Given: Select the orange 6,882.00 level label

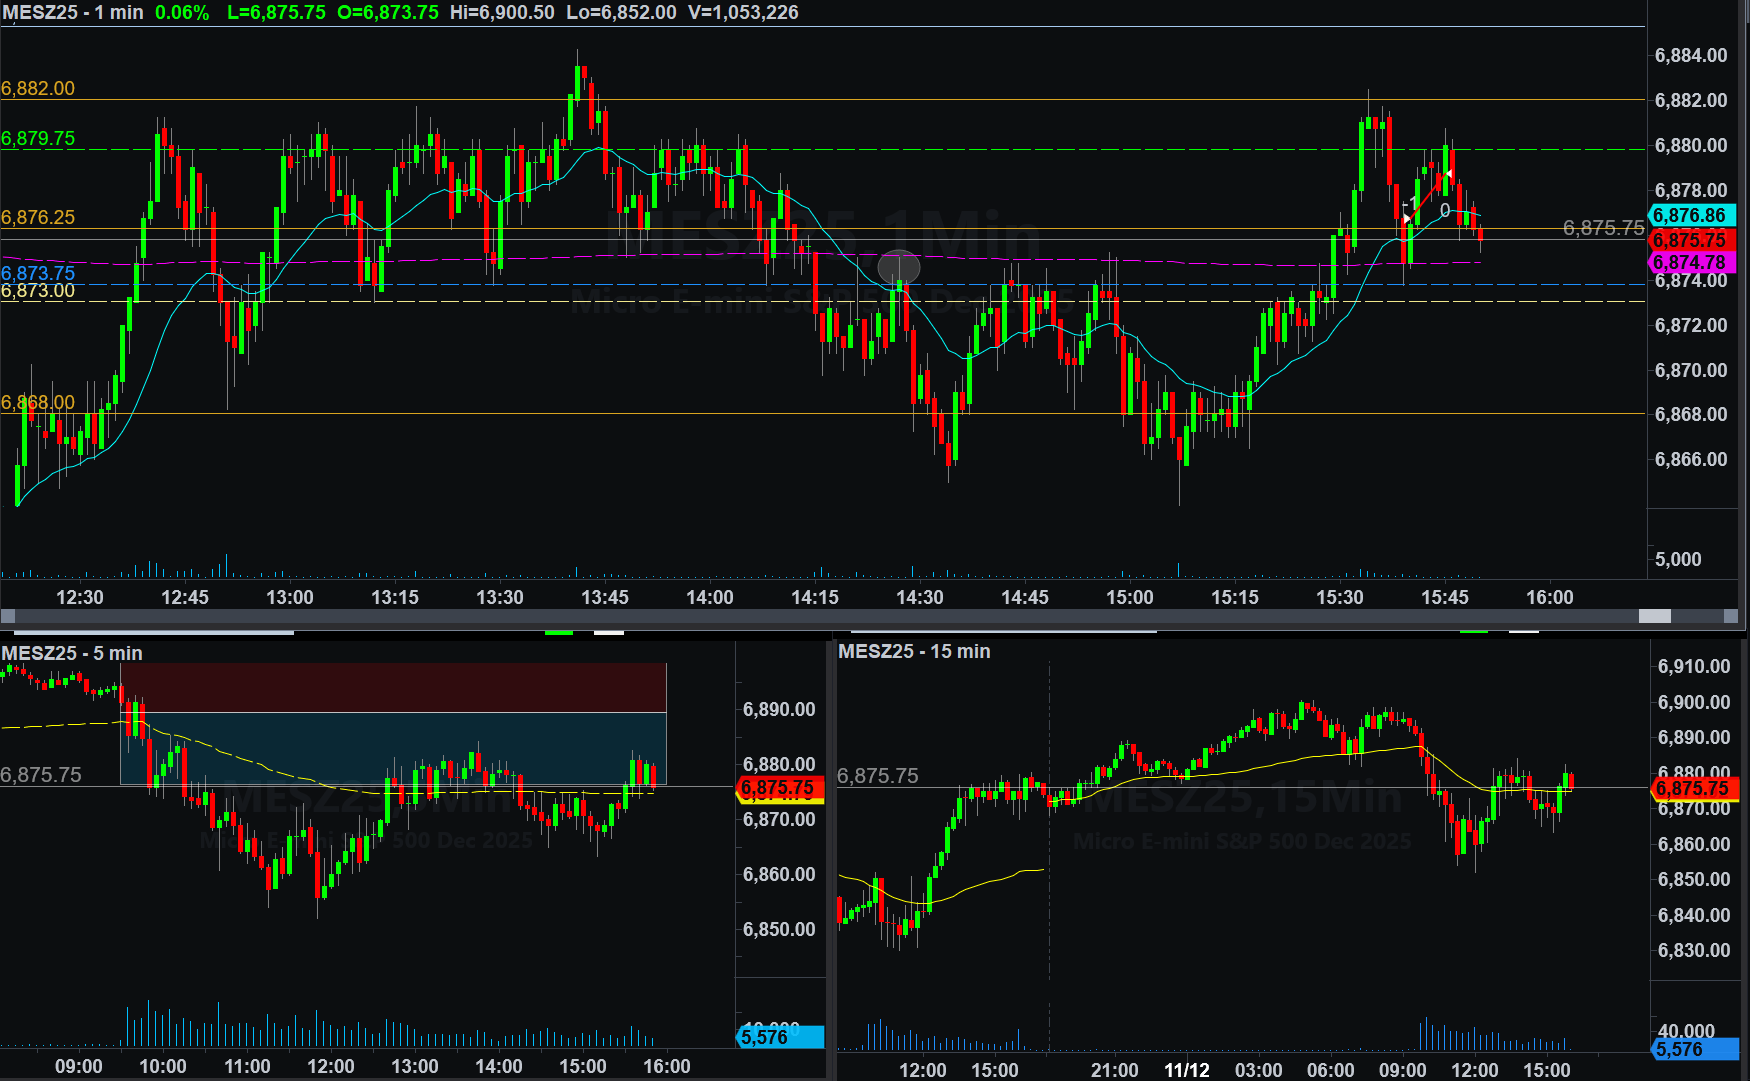Looking at the screenshot, I should 38,88.
